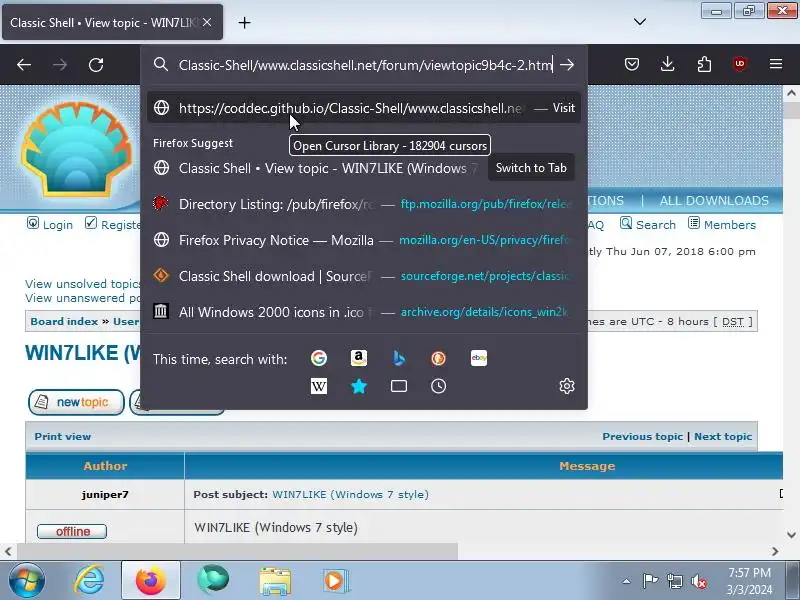Search with eBay this time
This screenshot has width=800, height=600.
point(479,358)
